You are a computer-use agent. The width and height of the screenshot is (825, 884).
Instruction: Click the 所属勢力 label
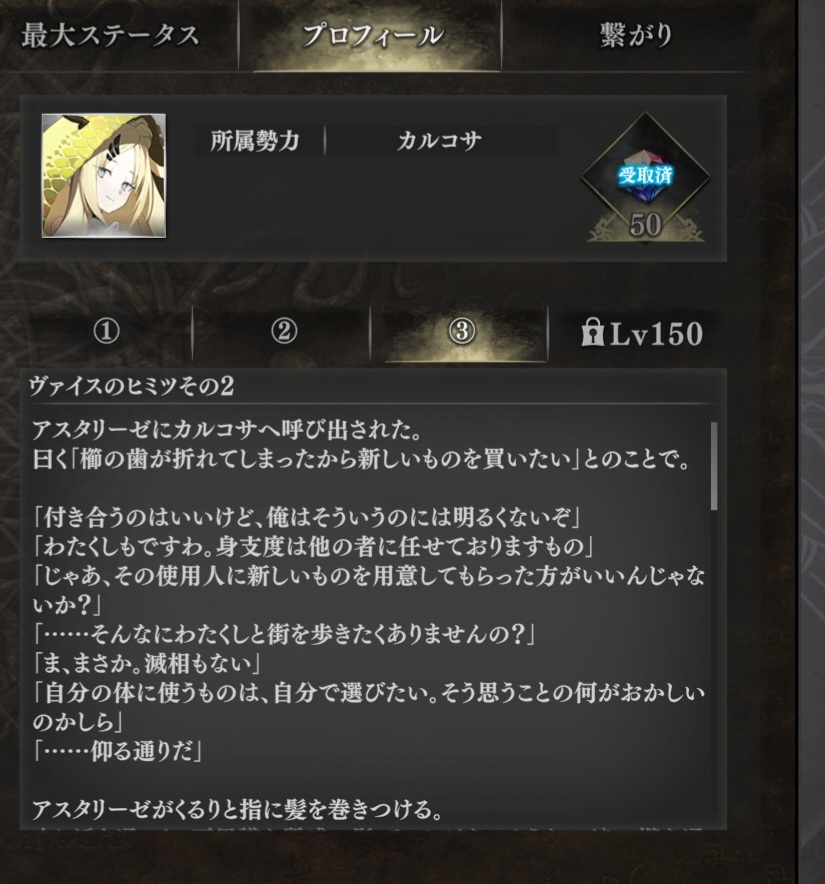pyautogui.click(x=255, y=140)
